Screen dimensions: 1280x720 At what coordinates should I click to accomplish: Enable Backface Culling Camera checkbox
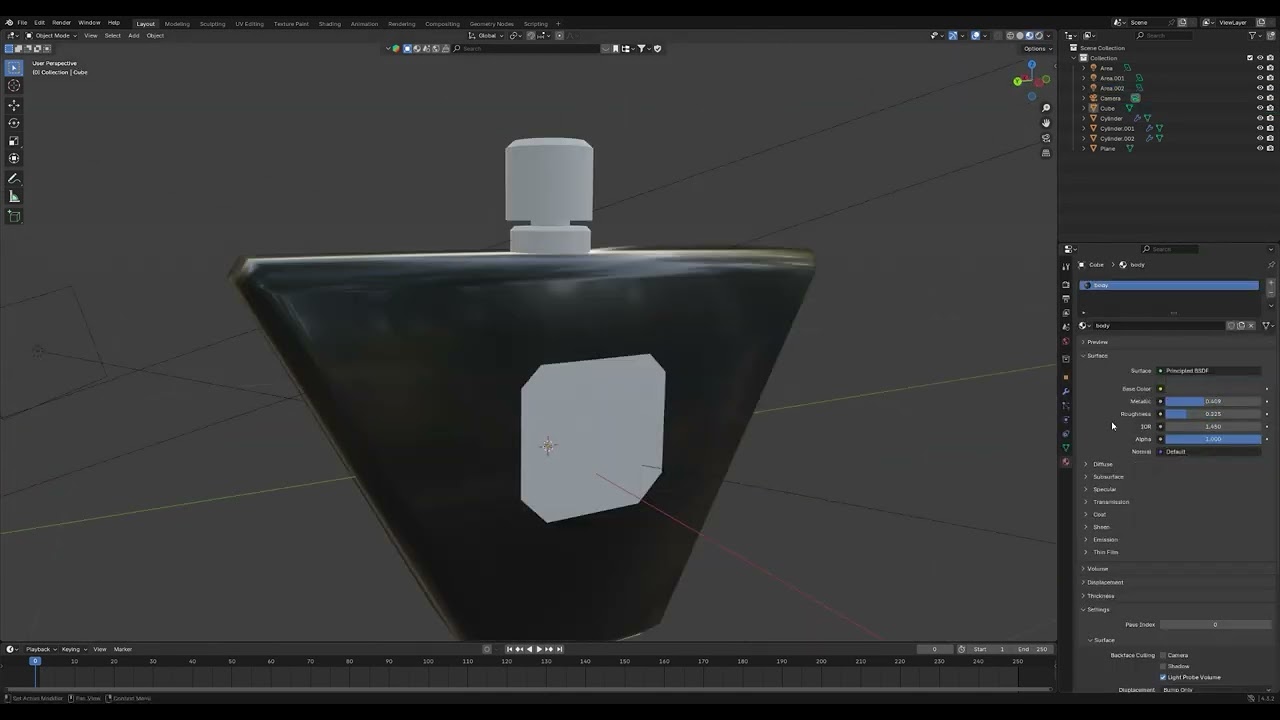click(x=1163, y=655)
